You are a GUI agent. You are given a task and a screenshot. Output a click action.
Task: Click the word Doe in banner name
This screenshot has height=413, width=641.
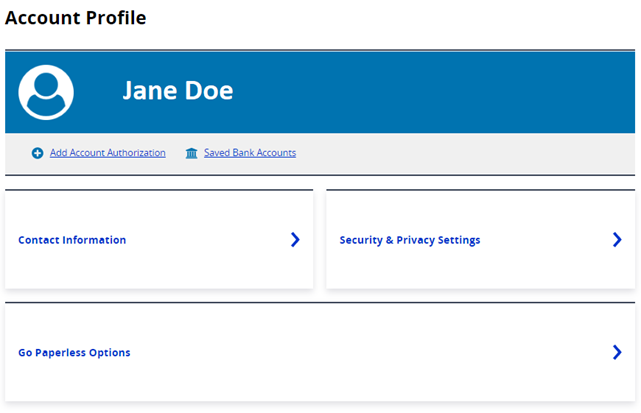[x=209, y=90]
